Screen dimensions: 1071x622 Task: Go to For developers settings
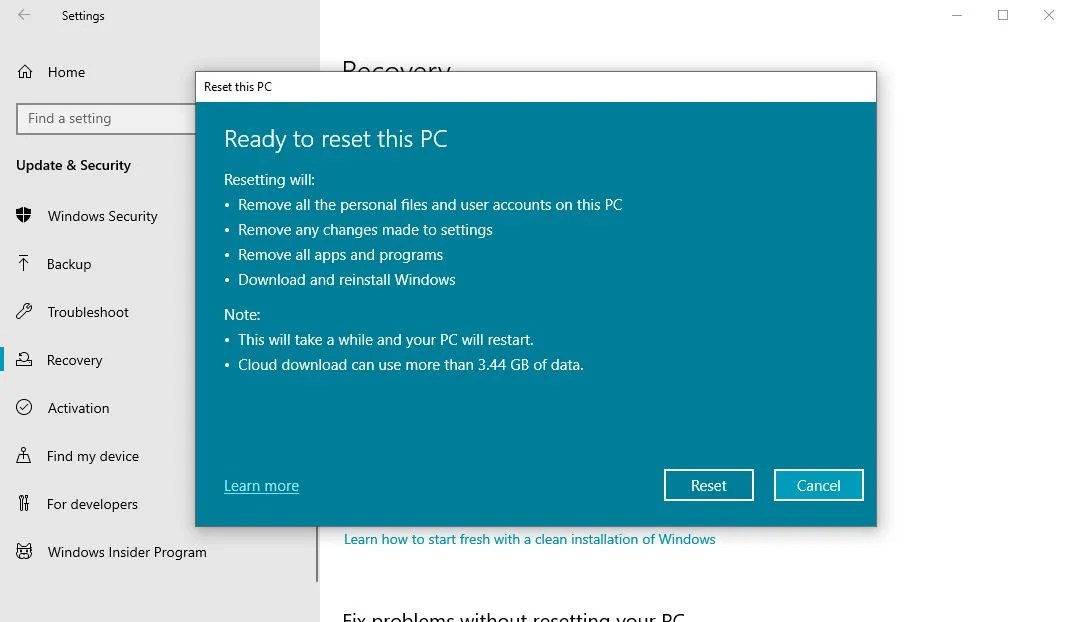click(x=92, y=504)
